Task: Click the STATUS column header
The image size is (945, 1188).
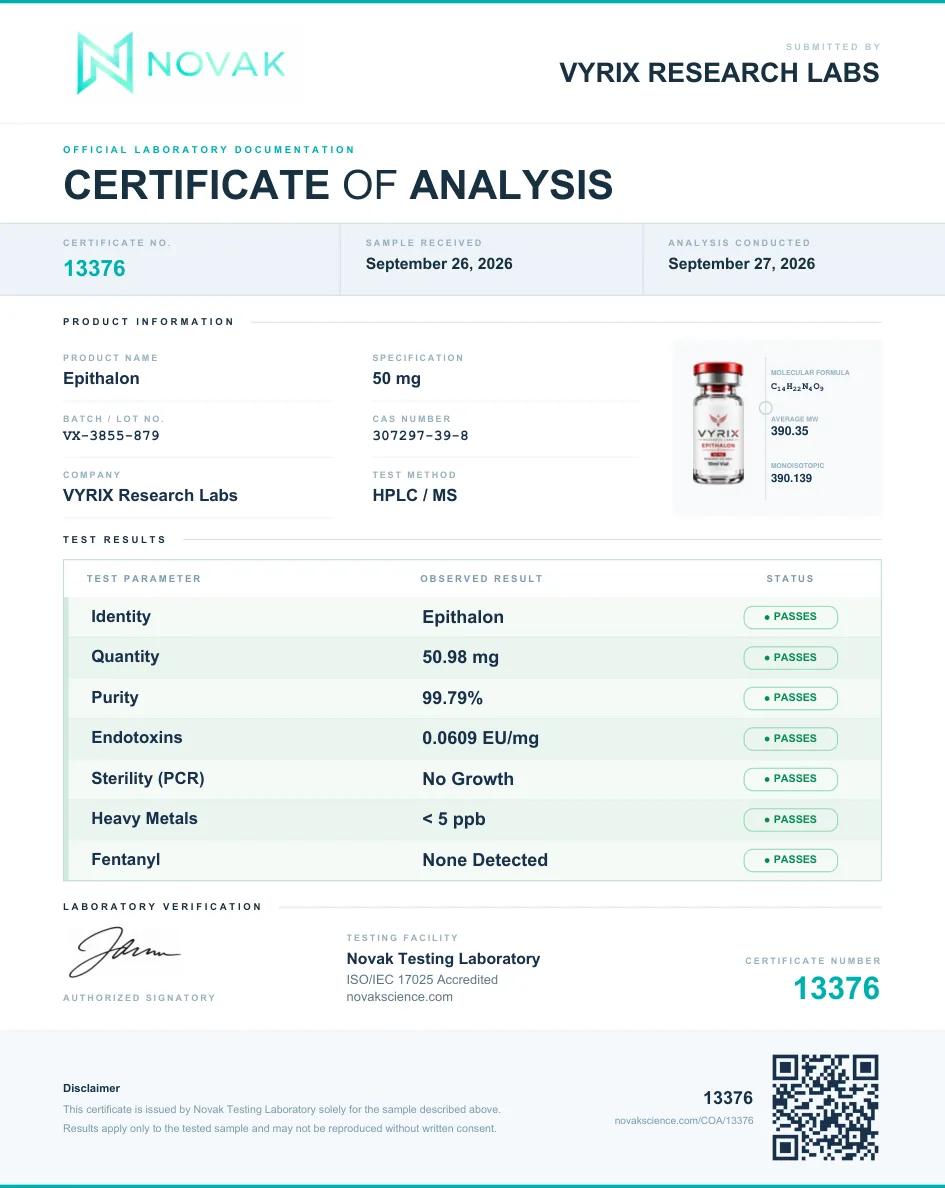Action: pyautogui.click(x=790, y=579)
